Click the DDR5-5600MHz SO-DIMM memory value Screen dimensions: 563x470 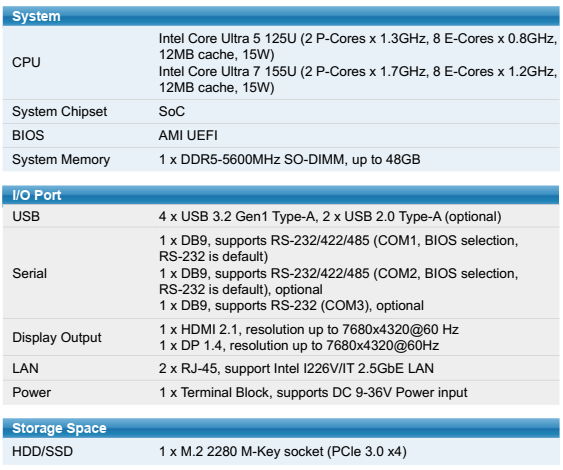[289, 159]
